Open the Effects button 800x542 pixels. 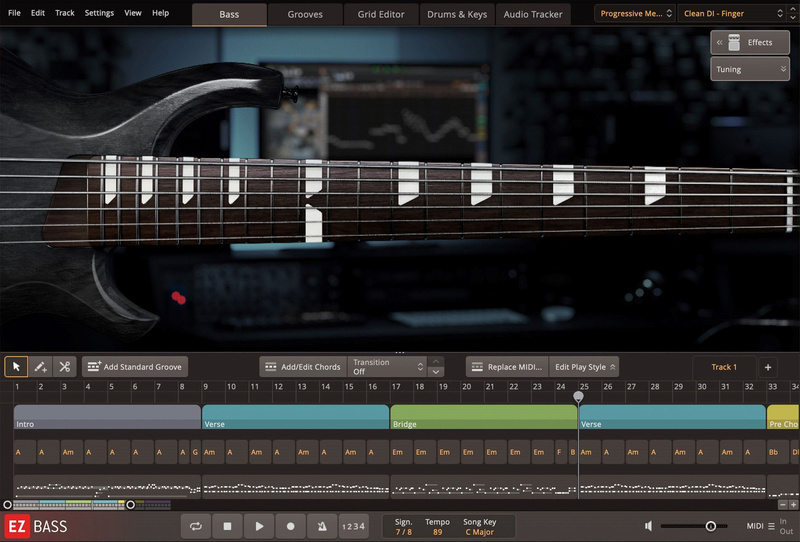(x=750, y=42)
